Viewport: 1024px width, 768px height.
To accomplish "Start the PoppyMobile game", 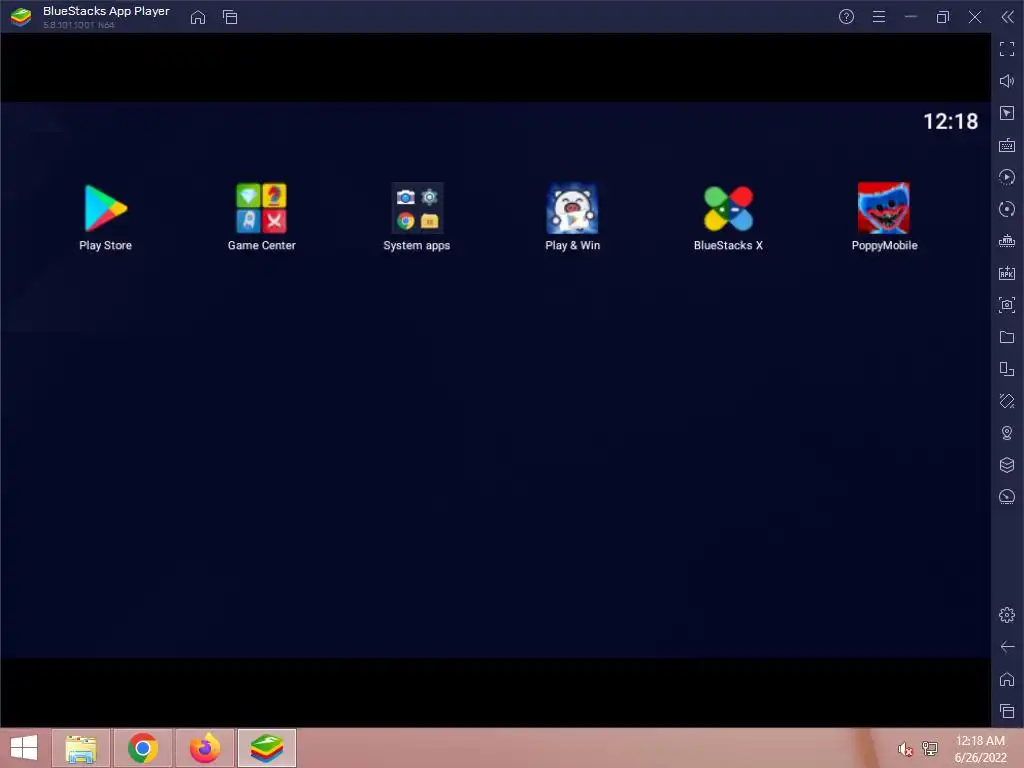I will 884,209.
